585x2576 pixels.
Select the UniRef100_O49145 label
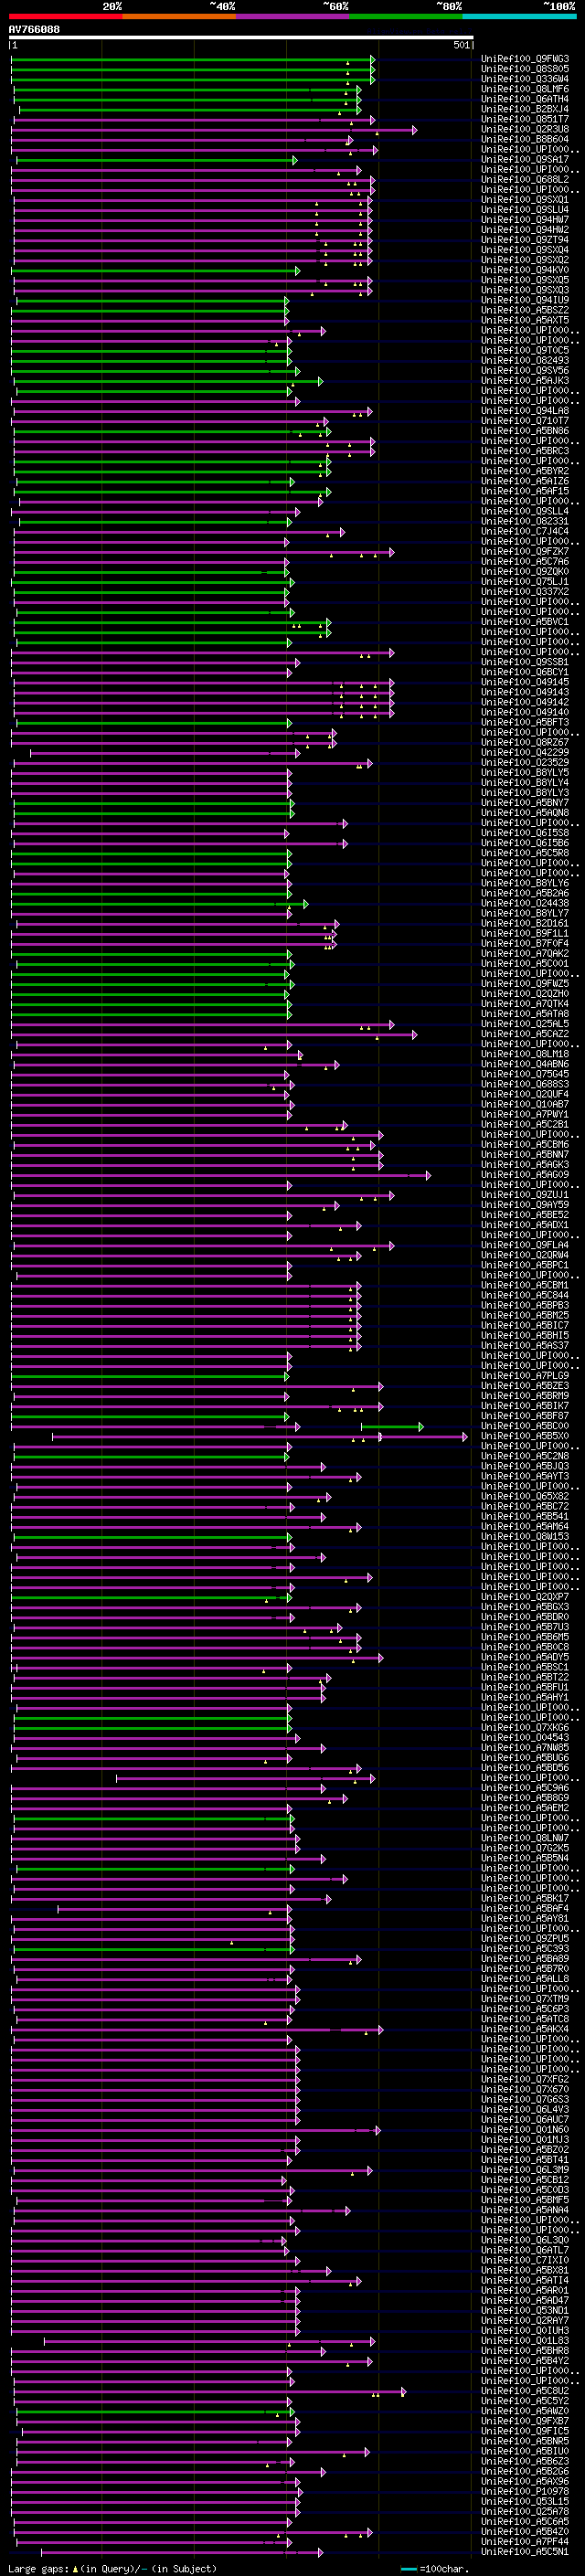pyautogui.click(x=525, y=682)
